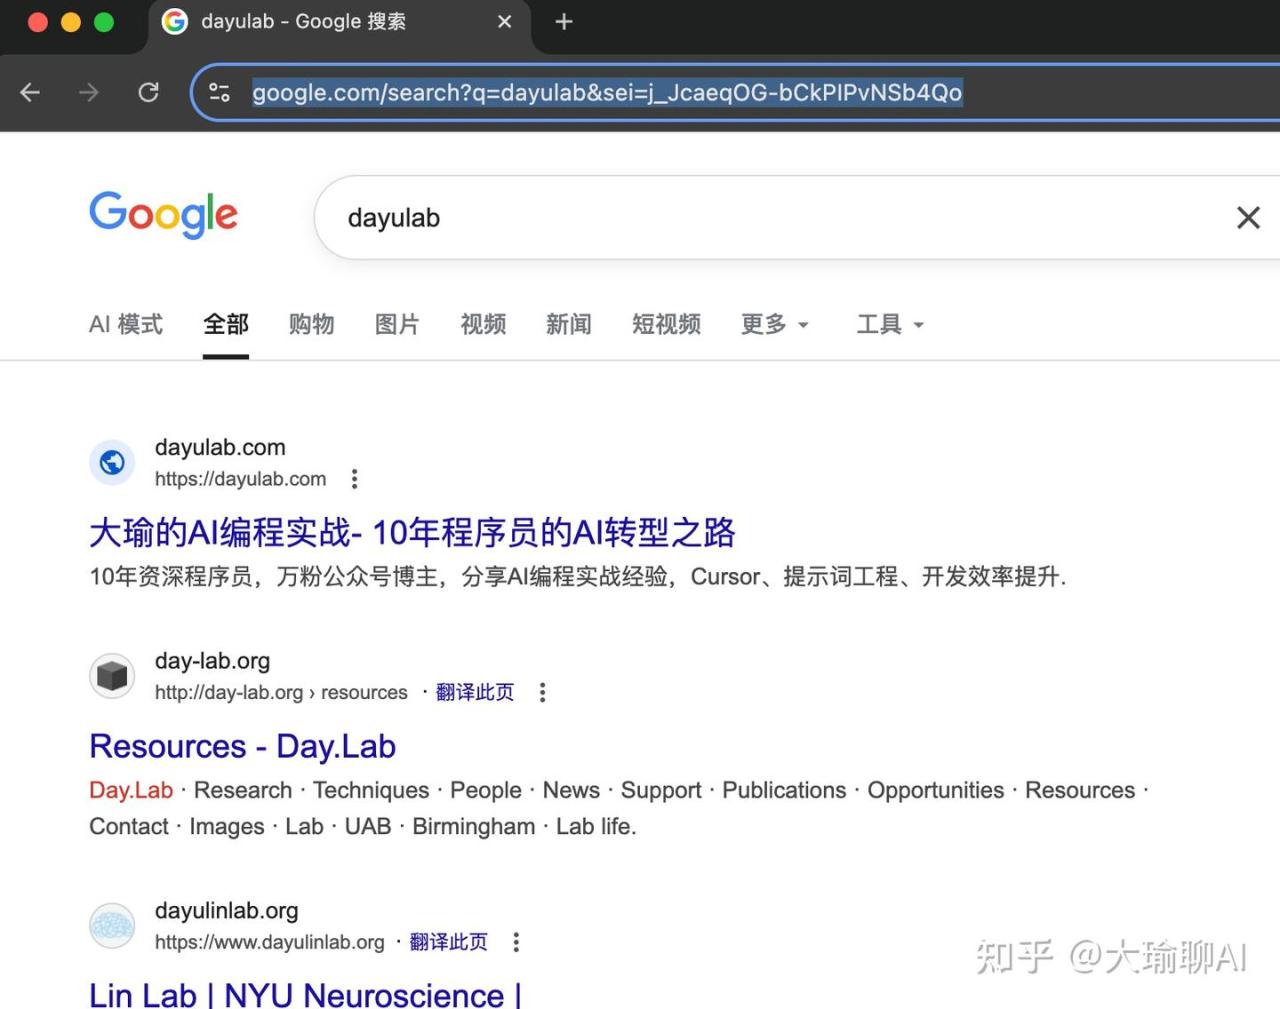Click the browser back arrow
This screenshot has width=1280, height=1009.
click(30, 93)
